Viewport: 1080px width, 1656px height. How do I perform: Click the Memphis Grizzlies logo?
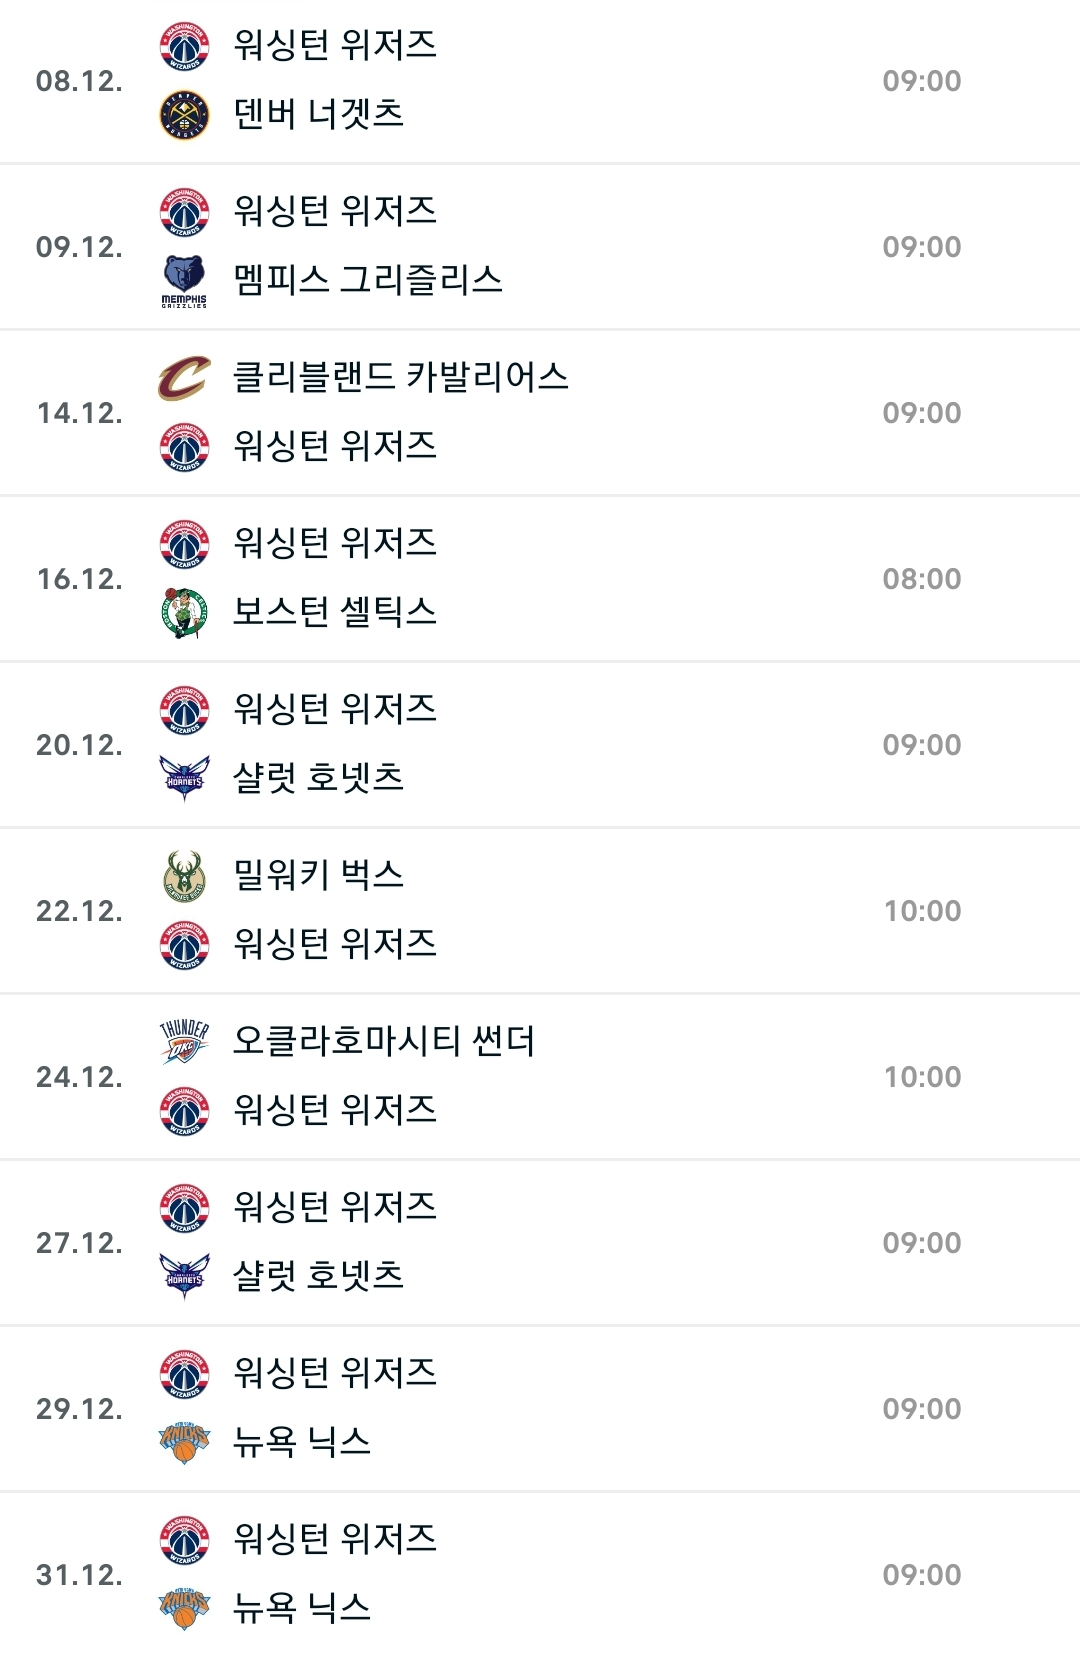pos(185,280)
